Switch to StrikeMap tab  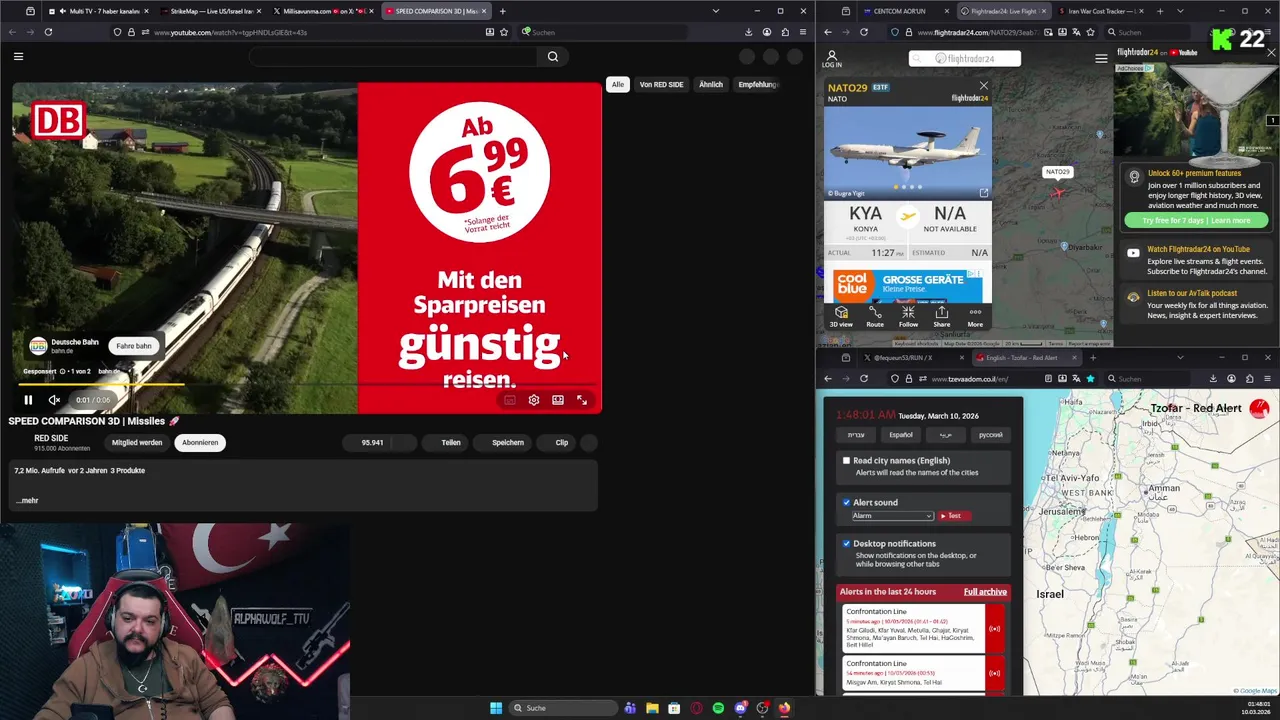click(209, 11)
